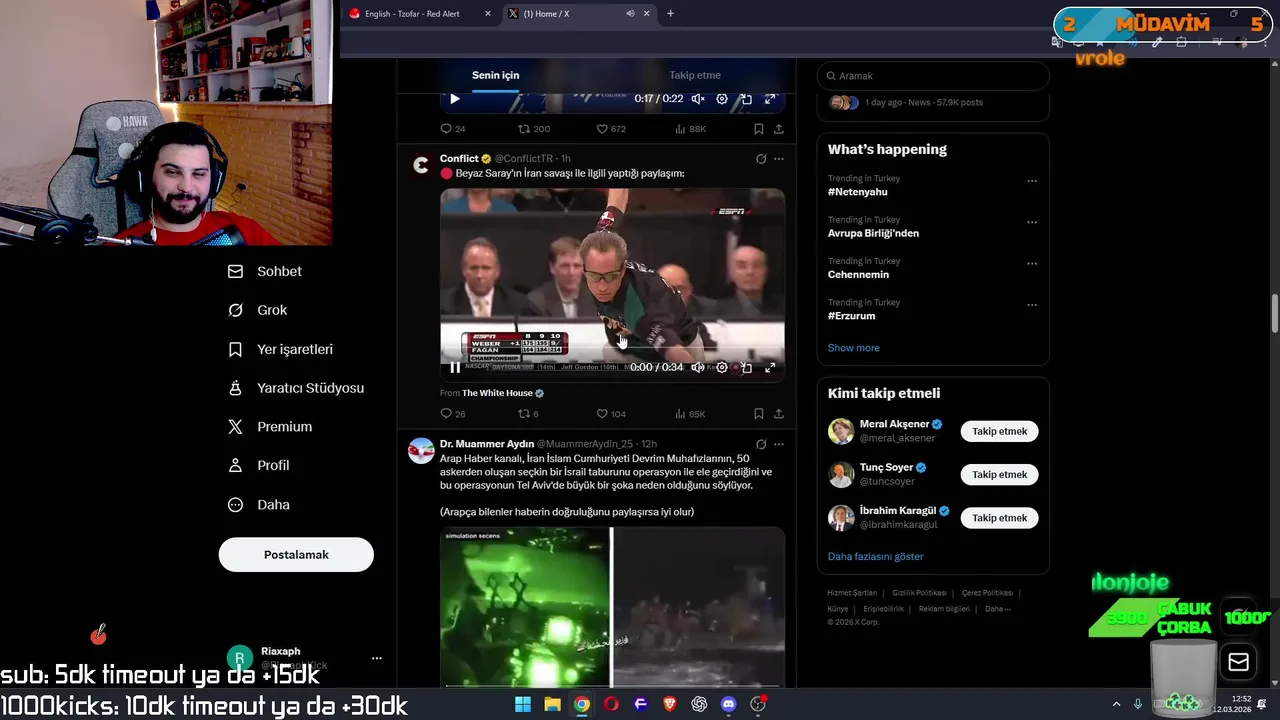
Task: Select the (1) Home / X browser tab
Action: pos(578,14)
